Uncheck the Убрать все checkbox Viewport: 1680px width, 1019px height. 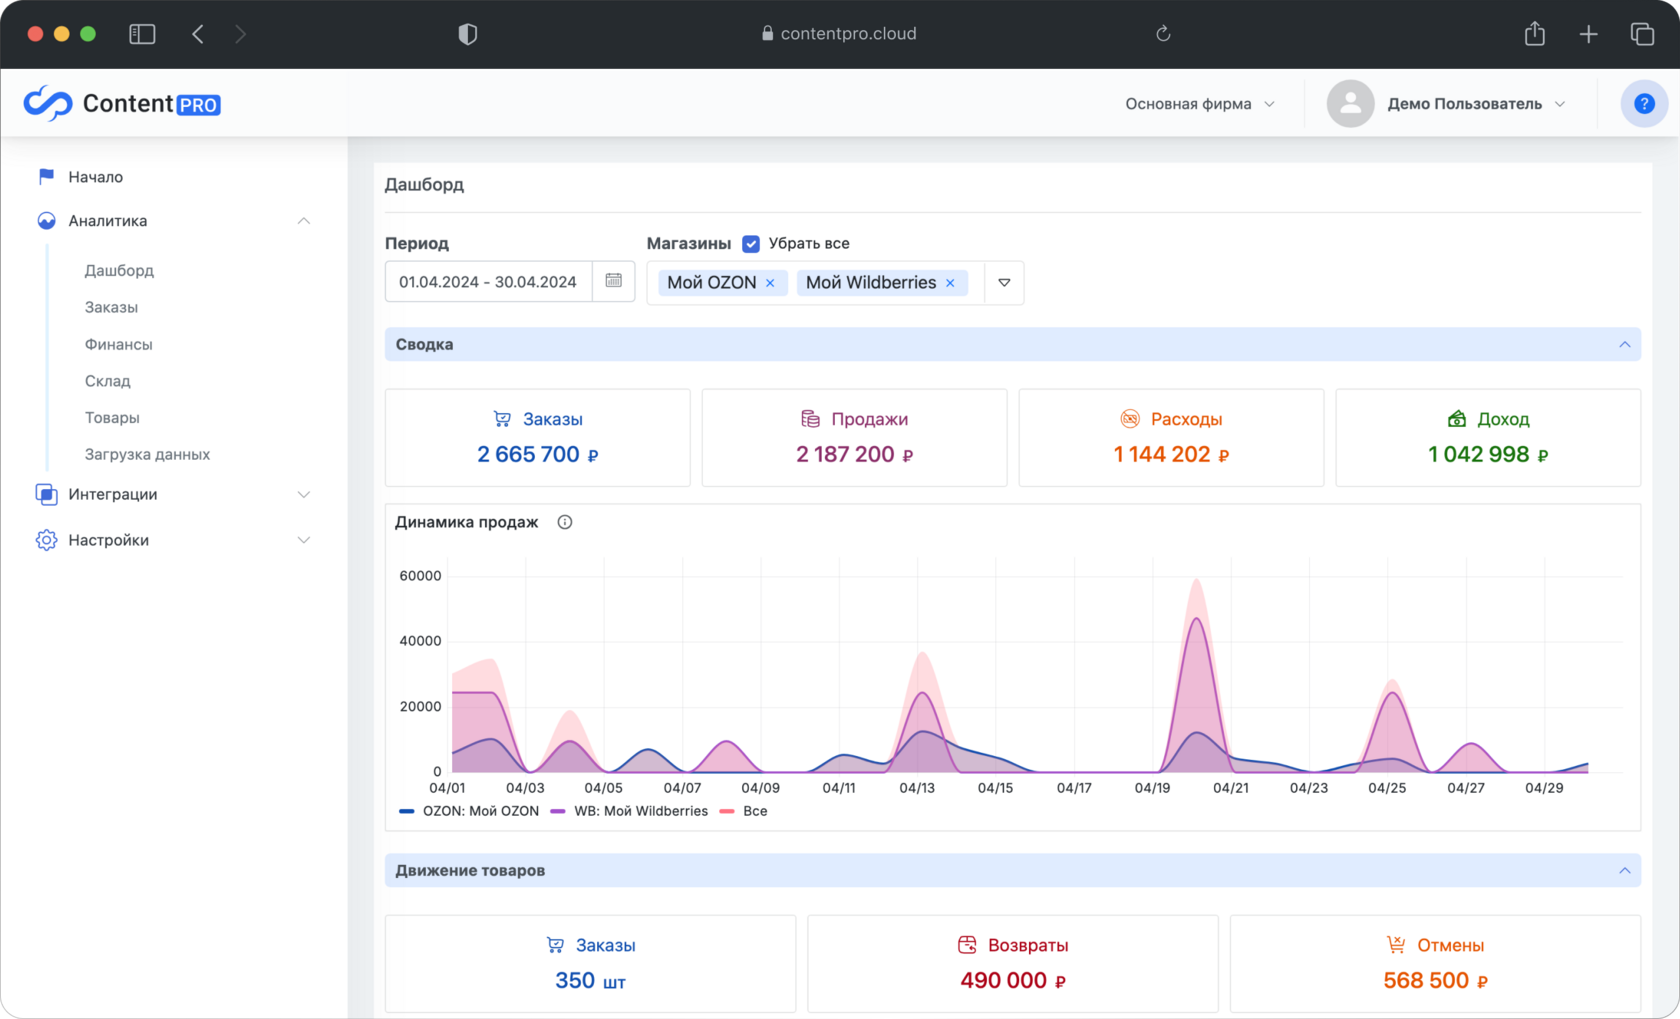[751, 244]
